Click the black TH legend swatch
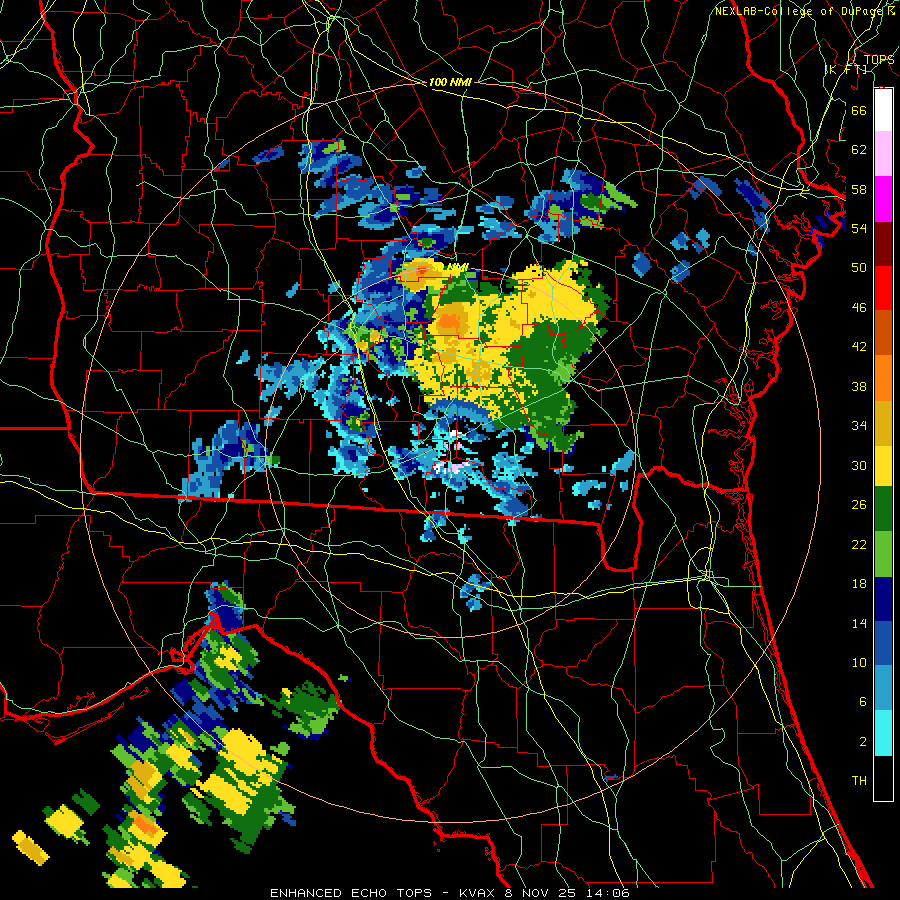The width and height of the screenshot is (900, 900). [x=883, y=778]
